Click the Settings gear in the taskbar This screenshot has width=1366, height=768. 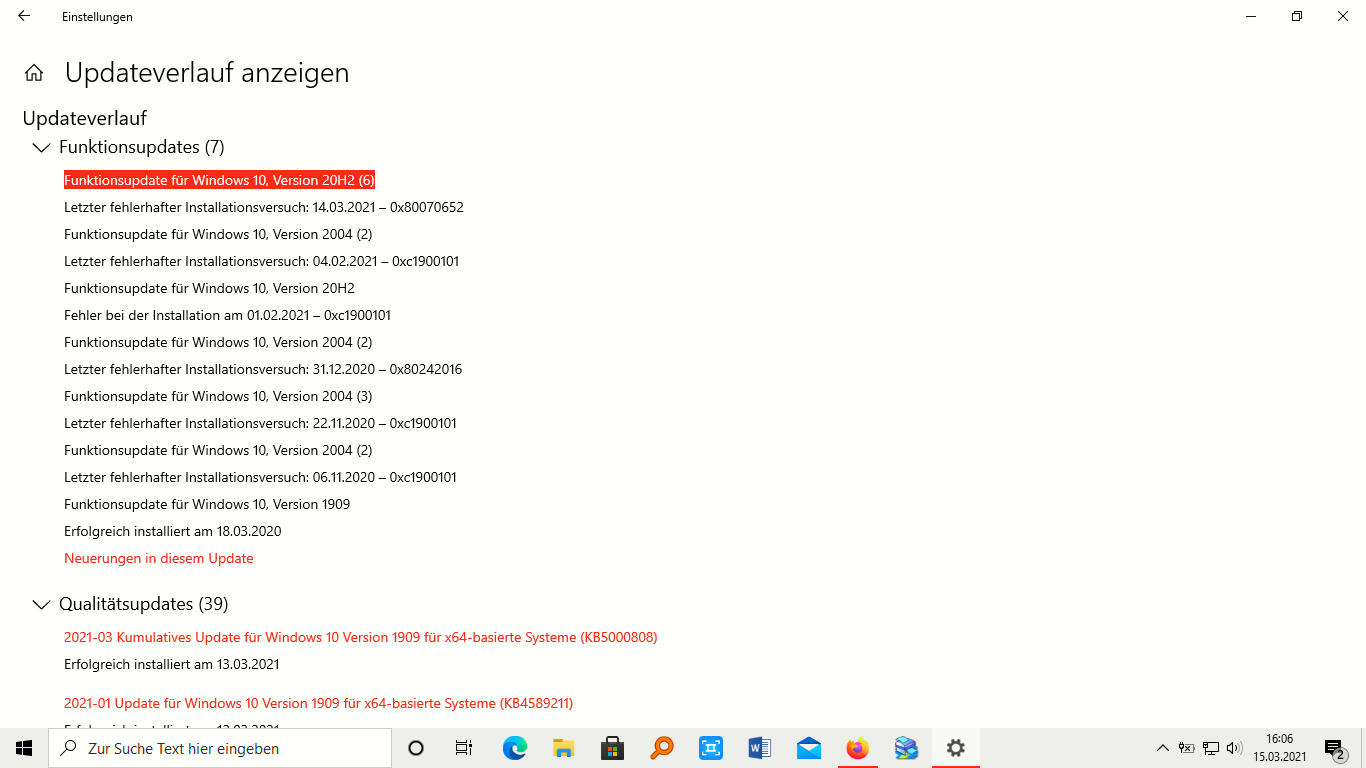pos(955,748)
